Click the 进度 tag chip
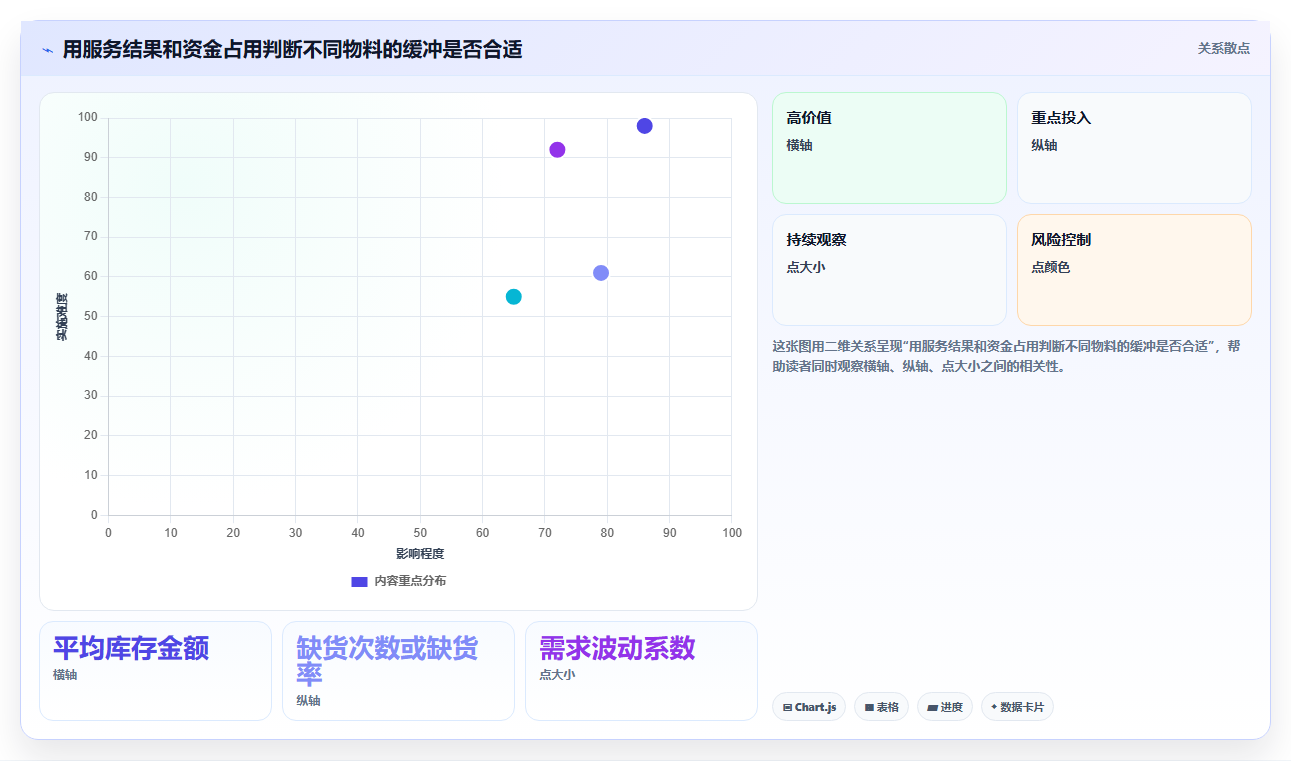 click(x=945, y=707)
